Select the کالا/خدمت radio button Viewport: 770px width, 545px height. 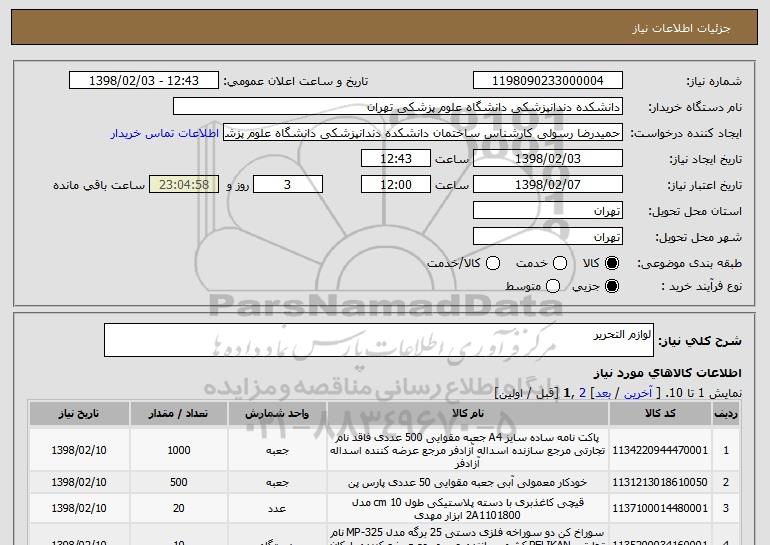pos(493,263)
